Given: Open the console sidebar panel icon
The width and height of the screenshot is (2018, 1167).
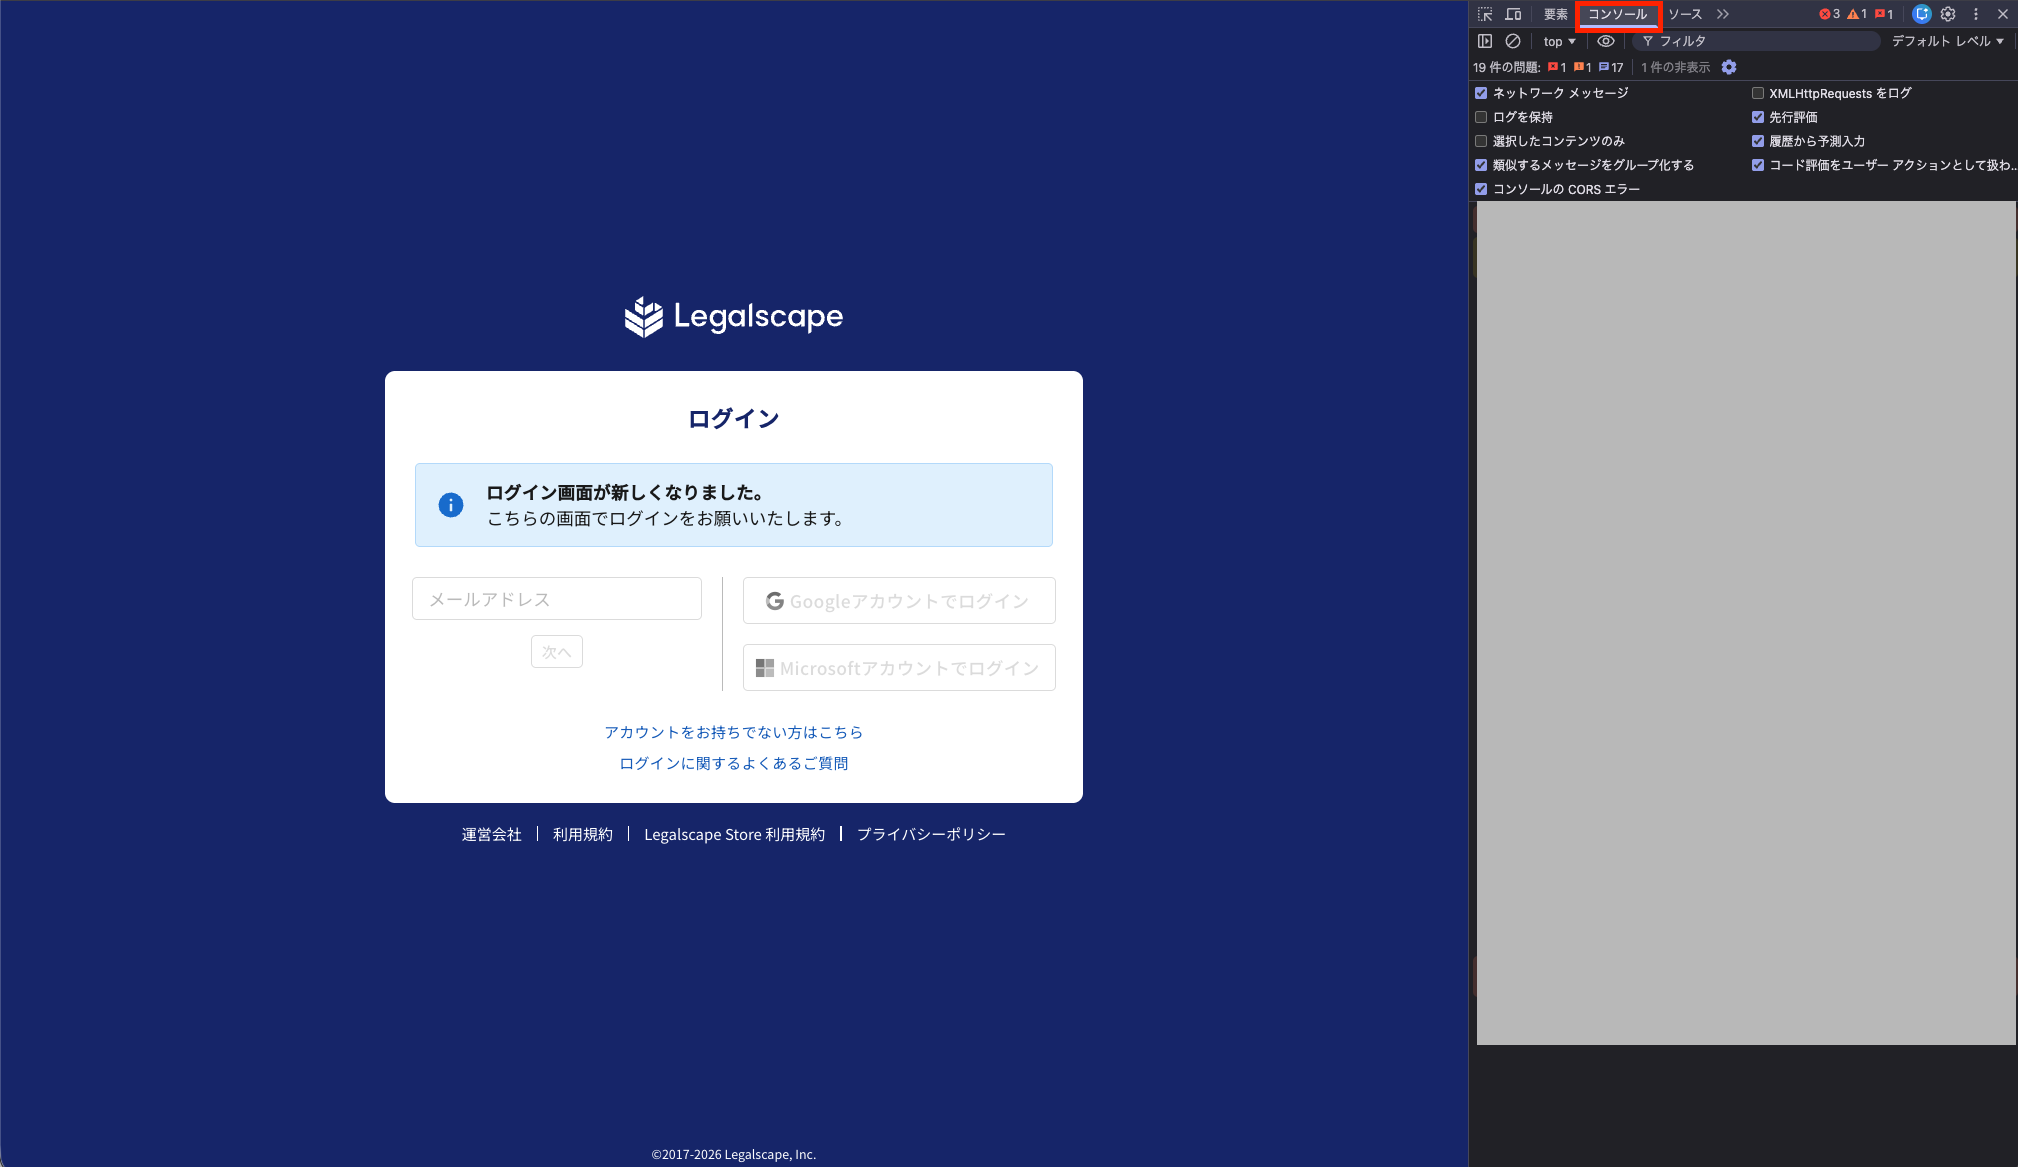Looking at the screenshot, I should coord(1485,41).
